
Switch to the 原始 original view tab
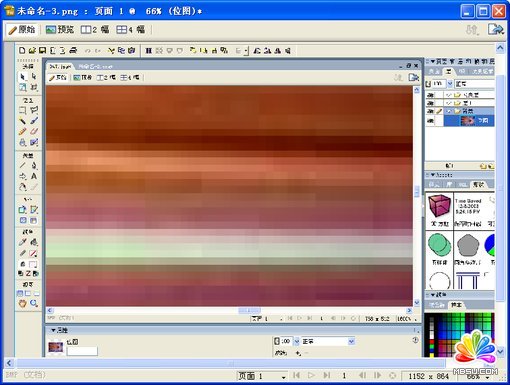[x=22, y=30]
